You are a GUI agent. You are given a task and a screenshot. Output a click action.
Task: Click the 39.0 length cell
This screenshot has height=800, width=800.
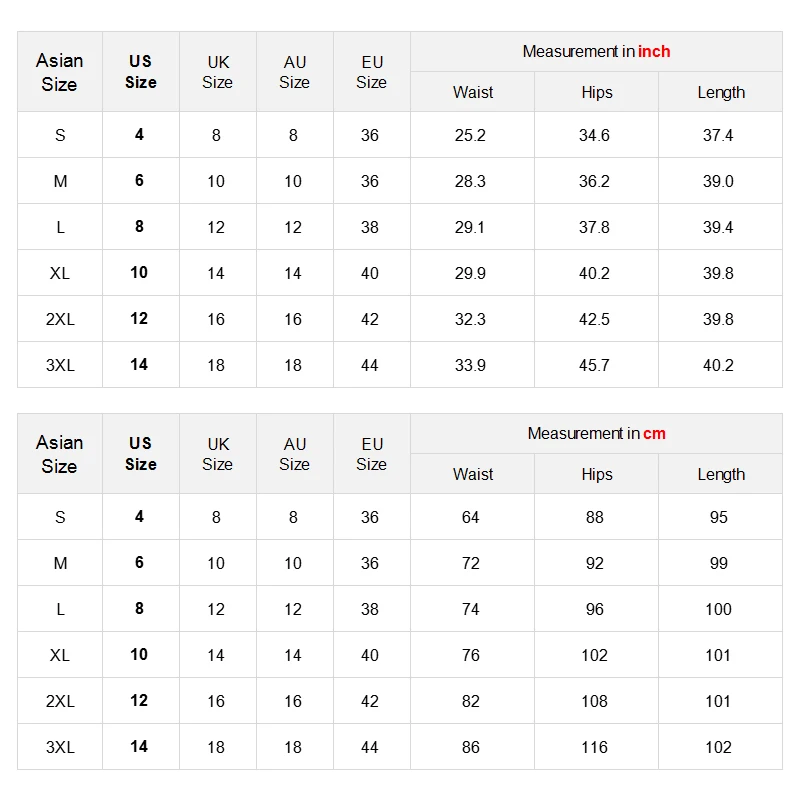(718, 181)
